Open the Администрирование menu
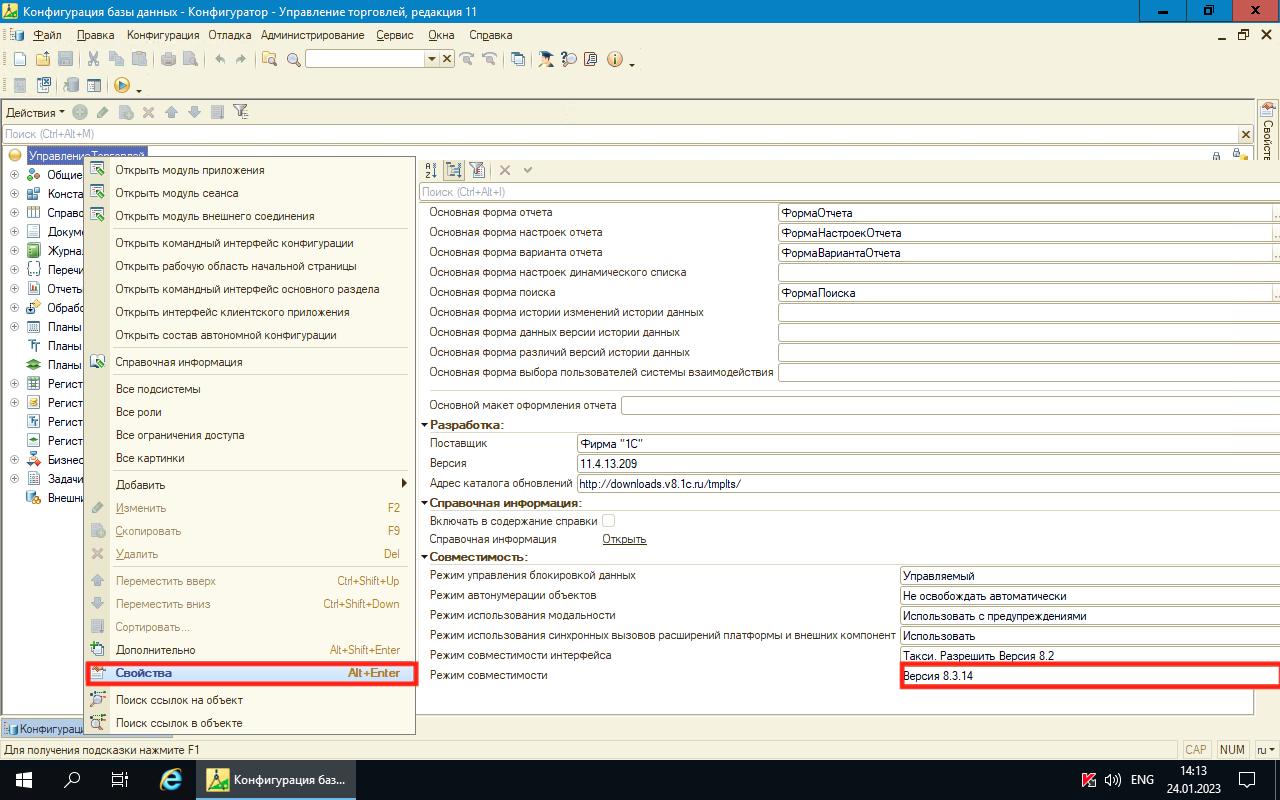The width and height of the screenshot is (1280, 800). (313, 35)
